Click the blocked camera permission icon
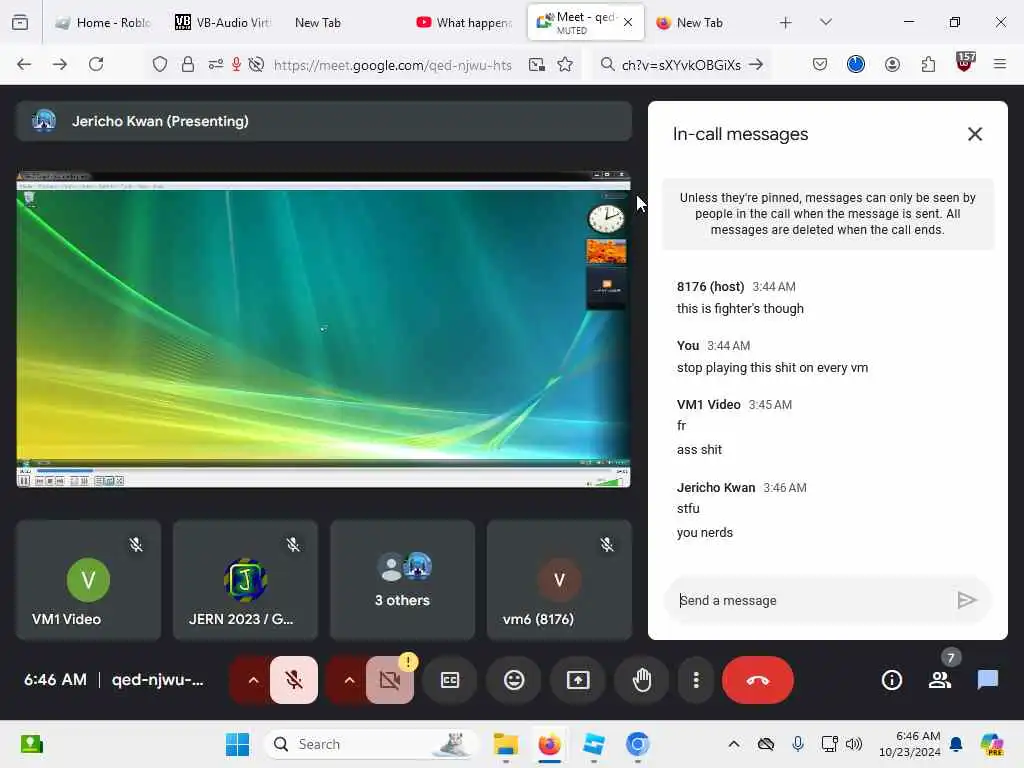Screen dimensions: 1024x768 point(257,64)
